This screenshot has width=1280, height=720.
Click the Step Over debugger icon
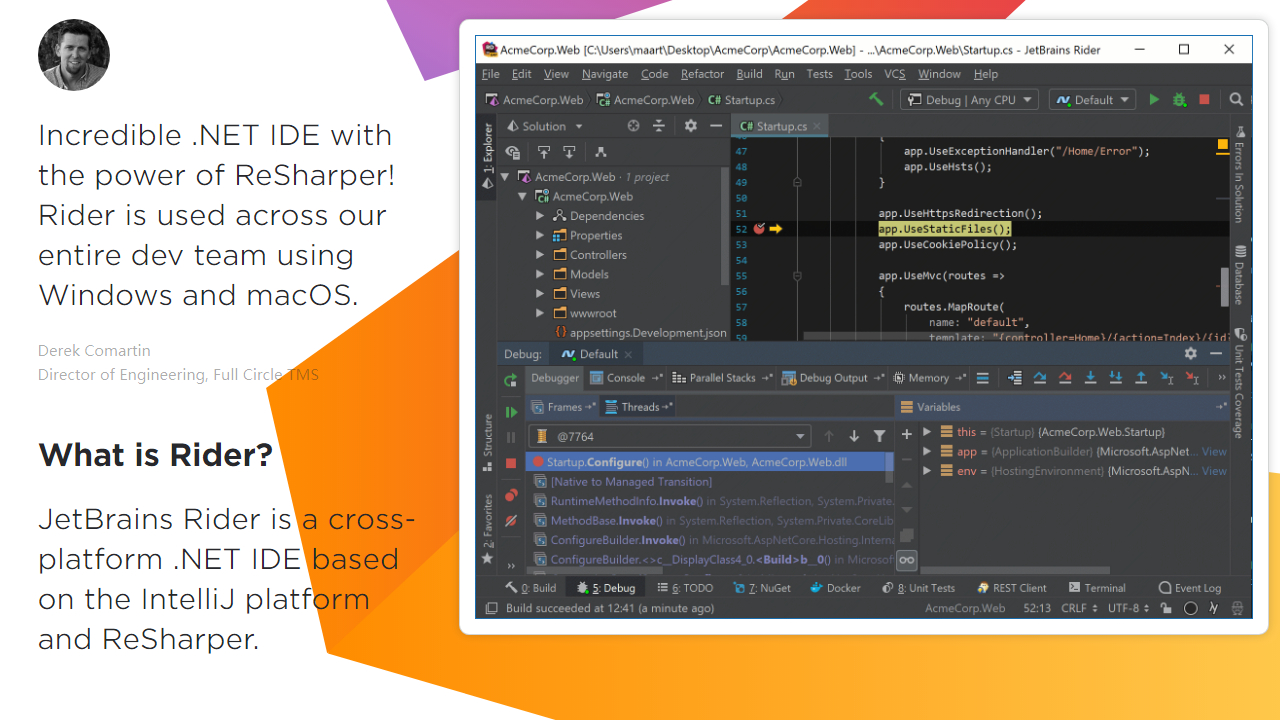click(1040, 378)
